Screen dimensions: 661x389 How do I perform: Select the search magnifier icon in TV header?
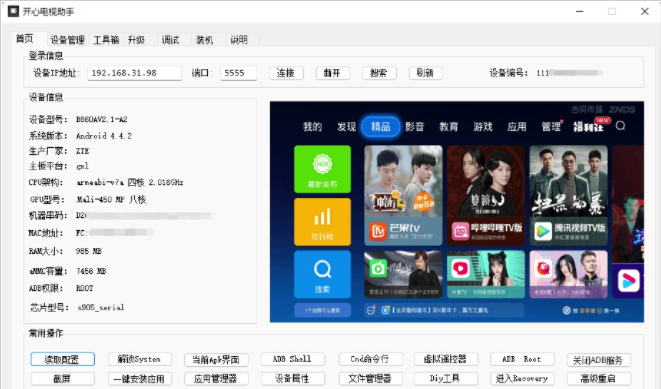pyautogui.click(x=620, y=126)
